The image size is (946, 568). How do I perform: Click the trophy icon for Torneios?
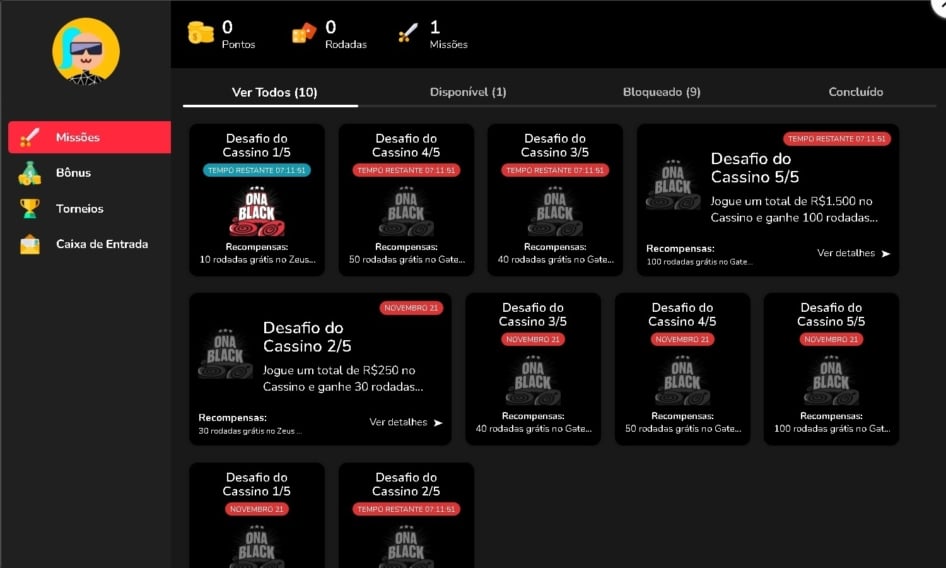pos(30,208)
